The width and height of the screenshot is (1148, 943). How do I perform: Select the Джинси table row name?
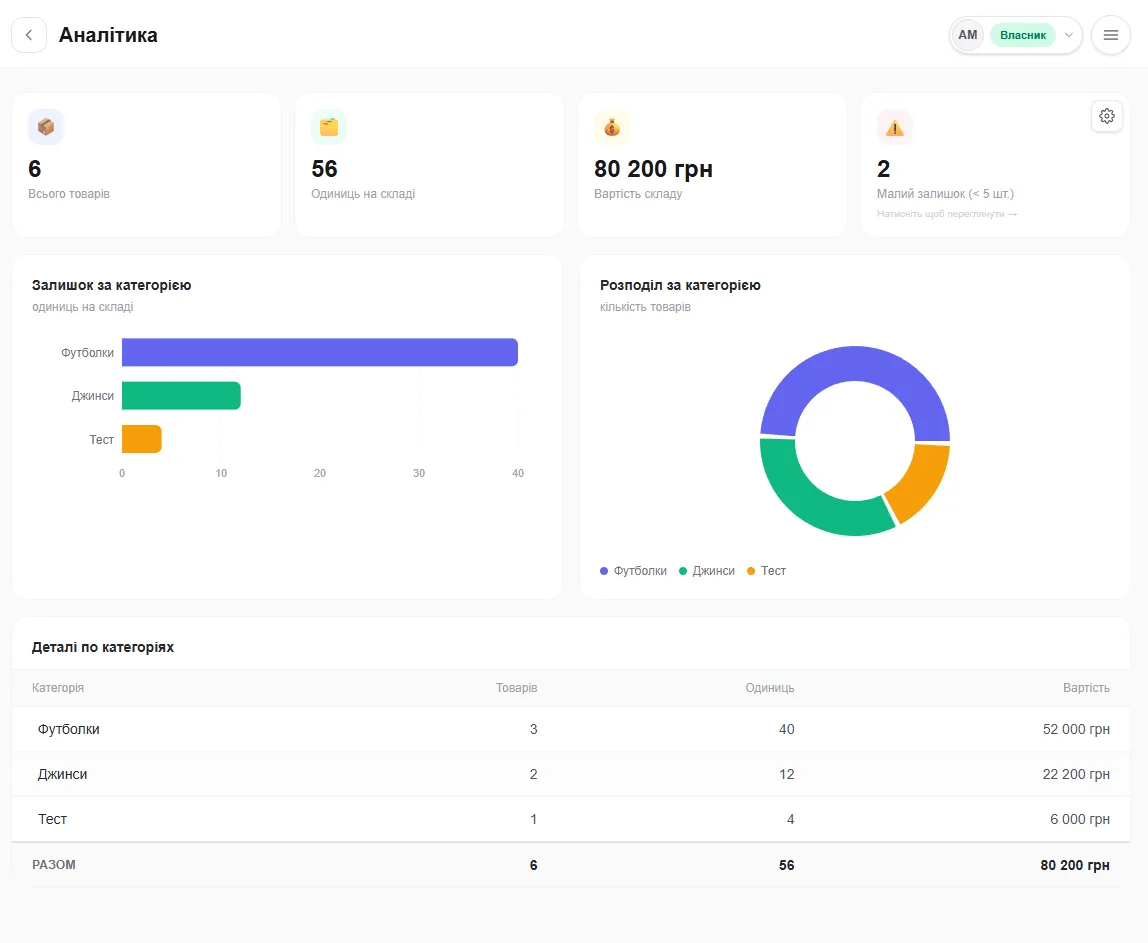pyautogui.click(x=62, y=775)
